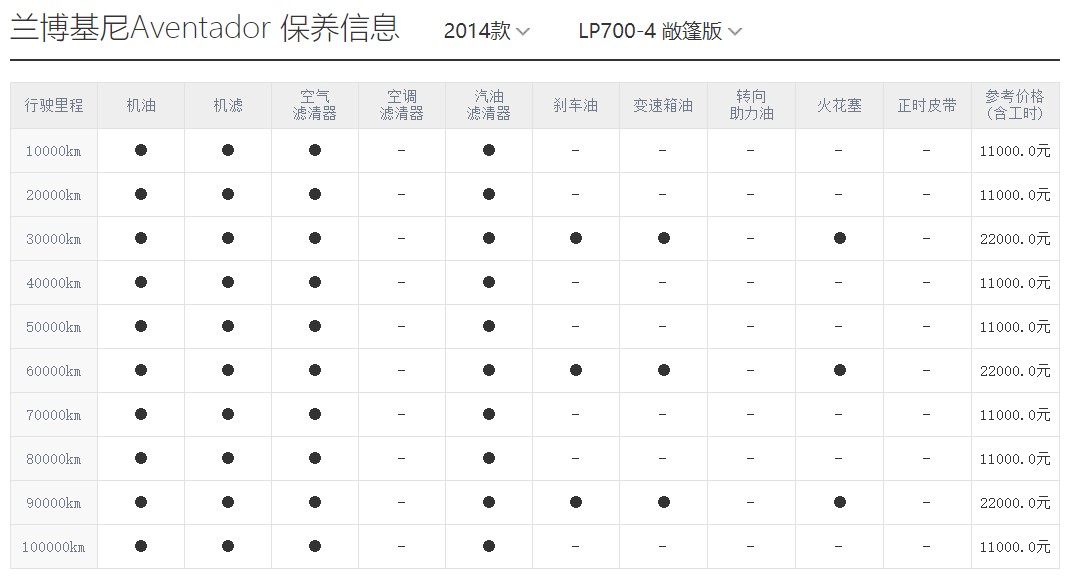Select the 20000km mileage row label
1085x585 pixels.
tap(54, 195)
